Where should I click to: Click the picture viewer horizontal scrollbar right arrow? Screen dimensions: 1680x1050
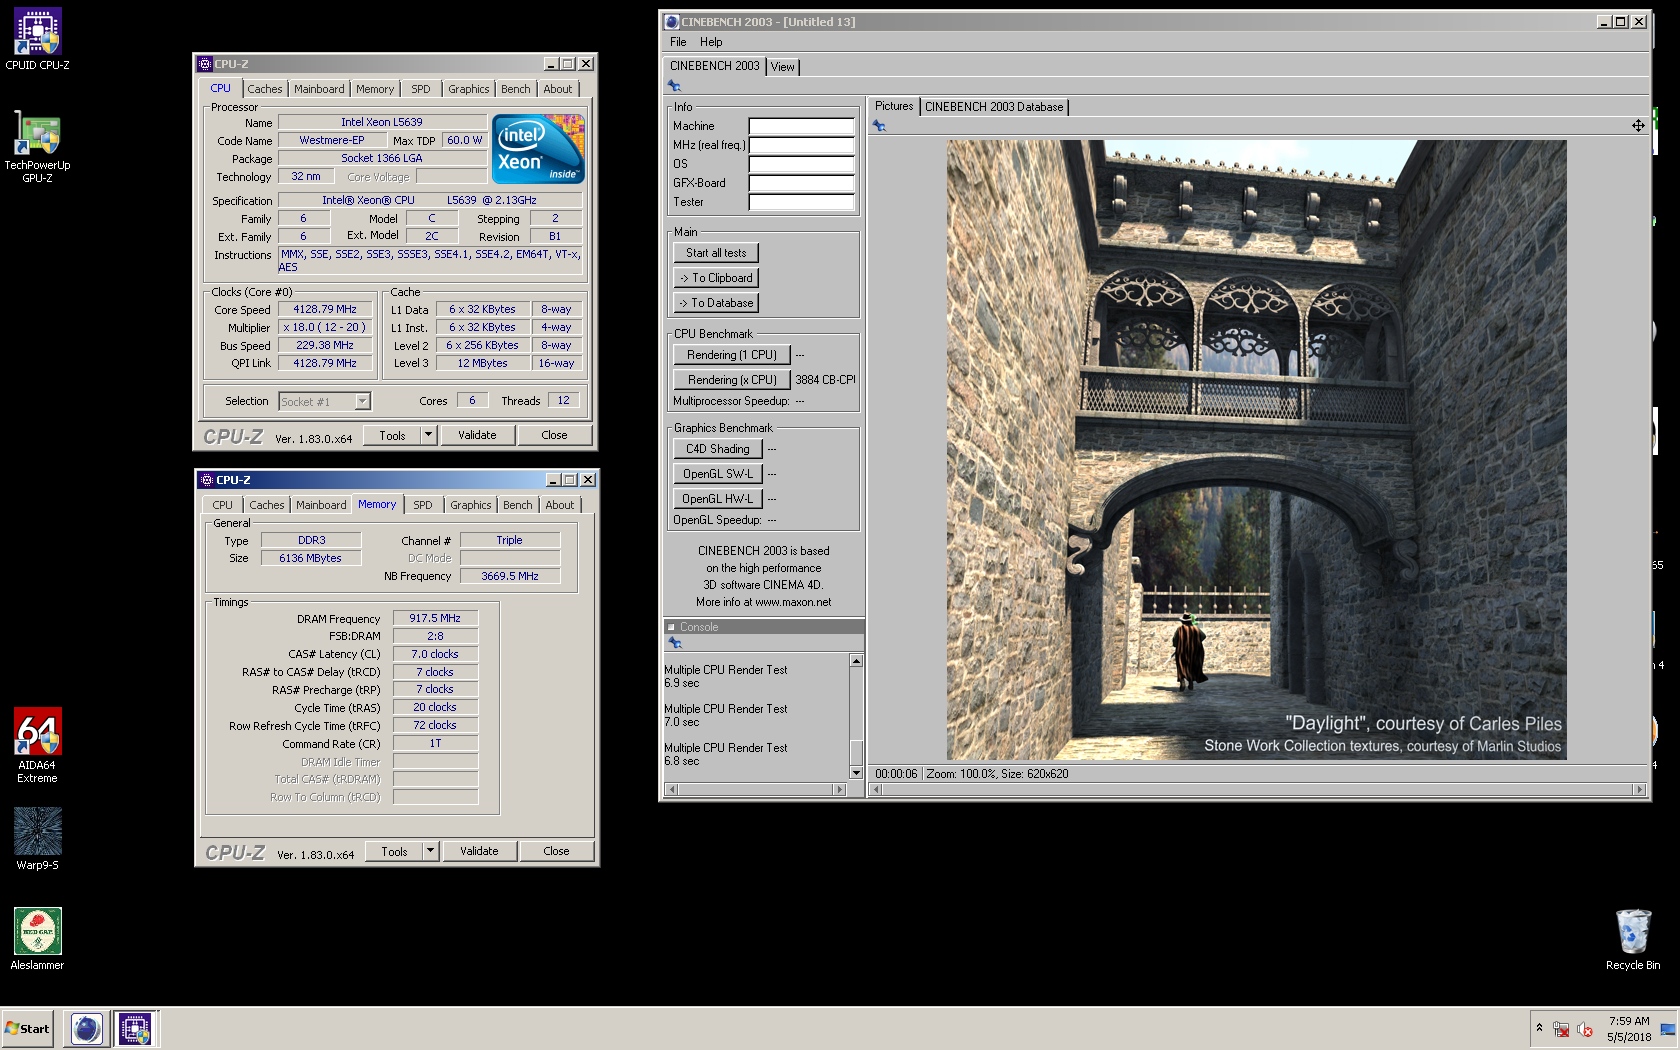[x=1639, y=790]
